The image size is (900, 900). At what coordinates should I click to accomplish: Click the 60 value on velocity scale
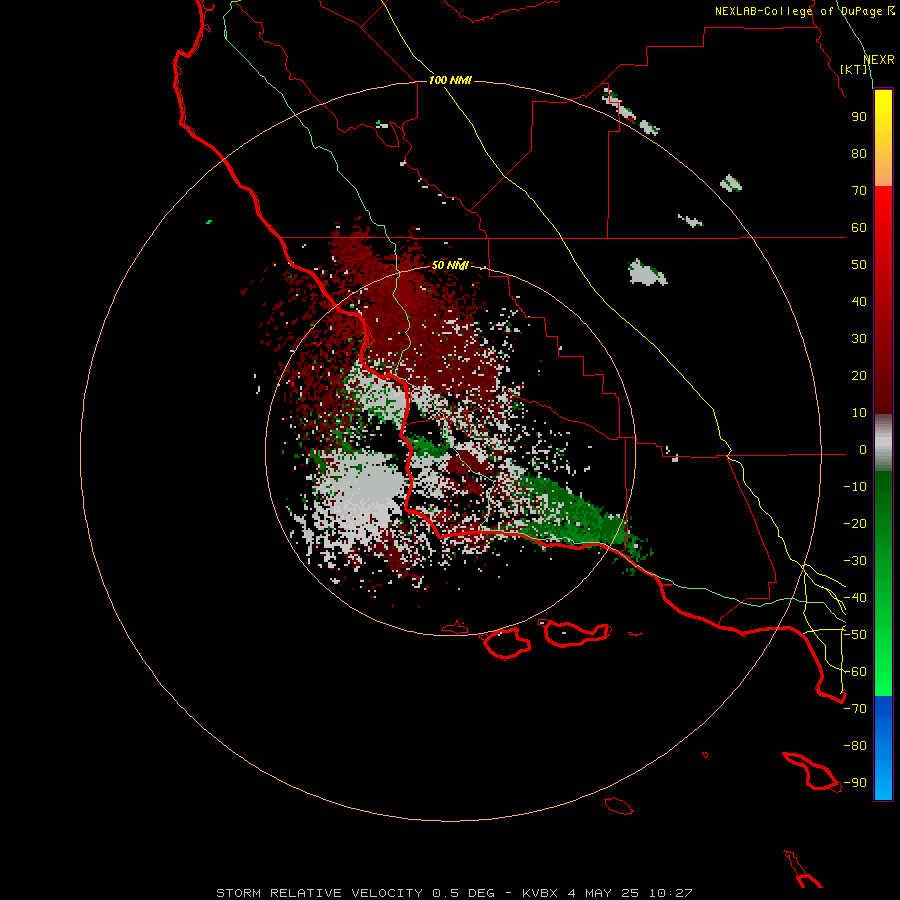pos(859,228)
